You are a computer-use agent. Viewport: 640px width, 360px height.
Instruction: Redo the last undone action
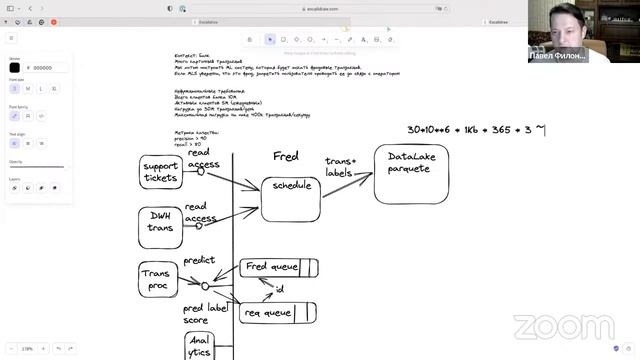(71, 349)
